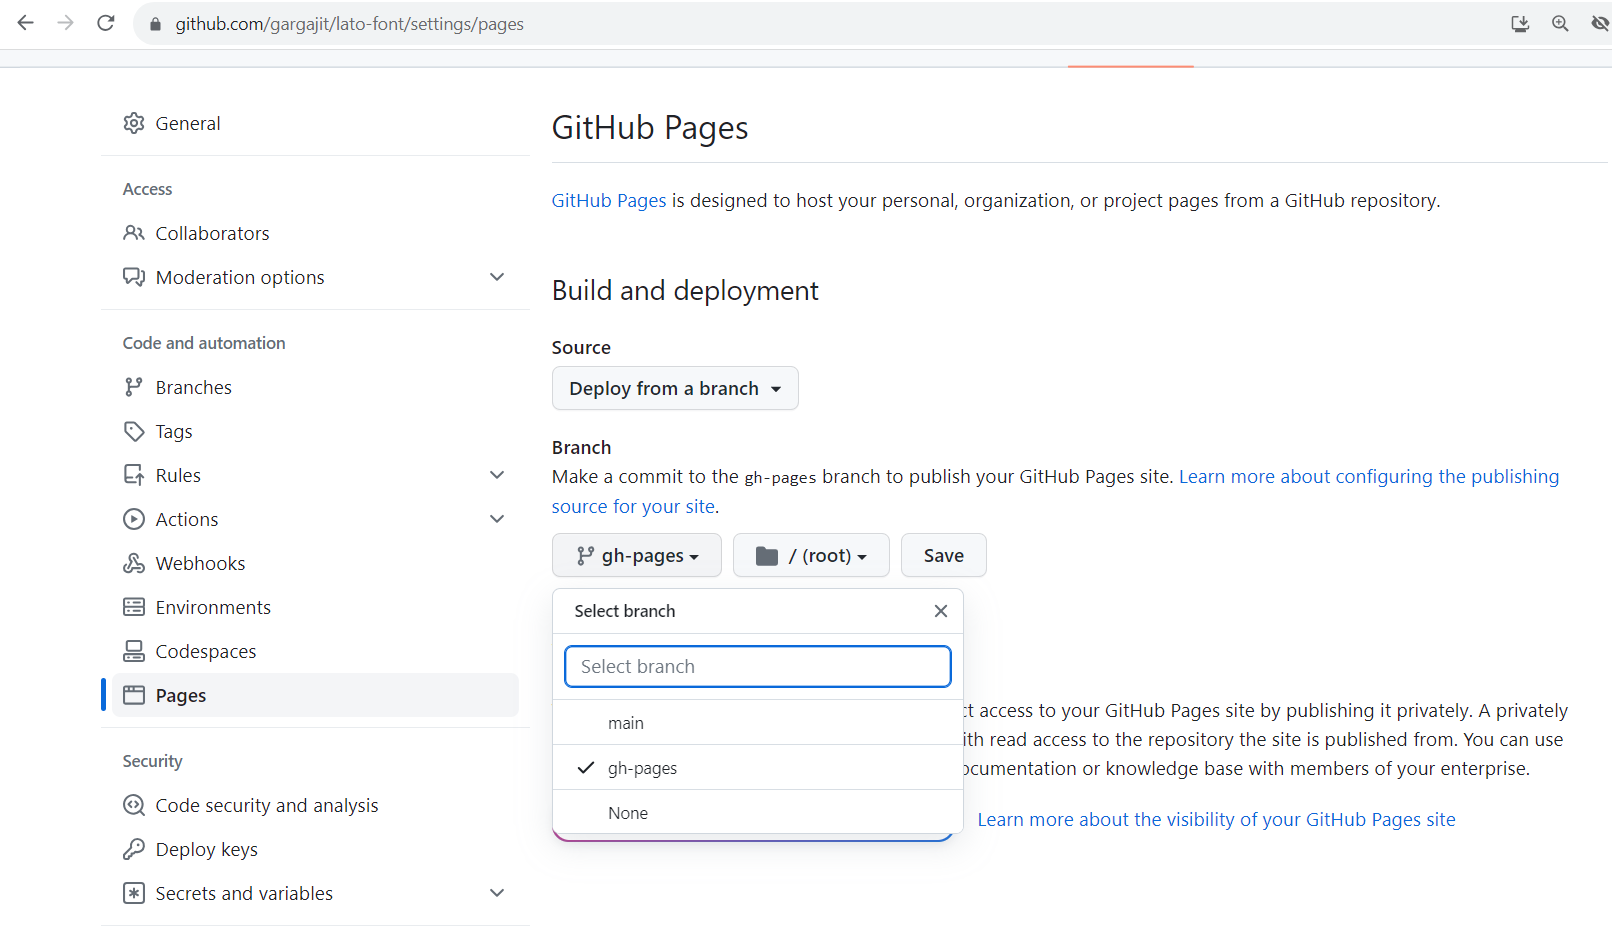The image size is (1612, 926).
Task: Open the / (root) folder dropdown
Action: click(811, 555)
